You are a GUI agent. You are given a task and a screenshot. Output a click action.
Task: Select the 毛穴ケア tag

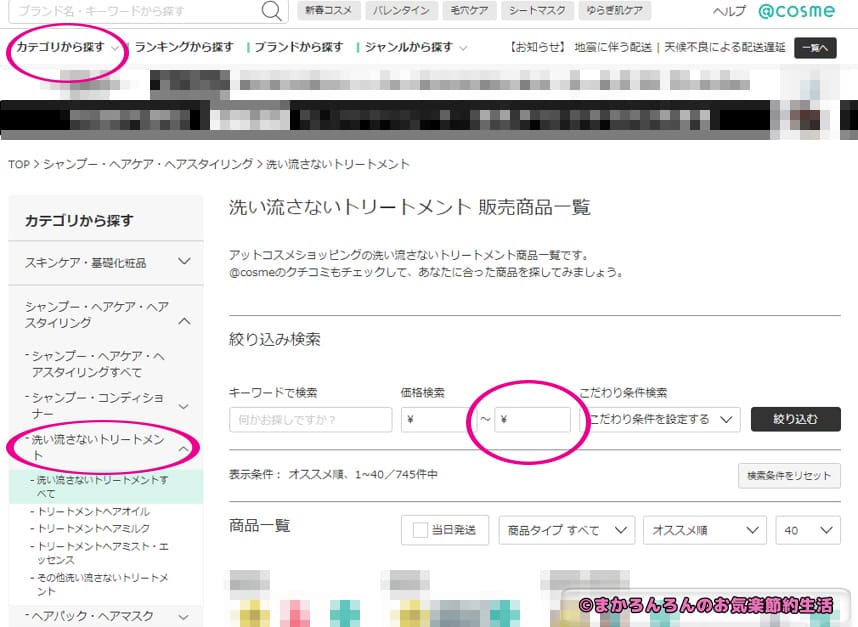click(469, 10)
